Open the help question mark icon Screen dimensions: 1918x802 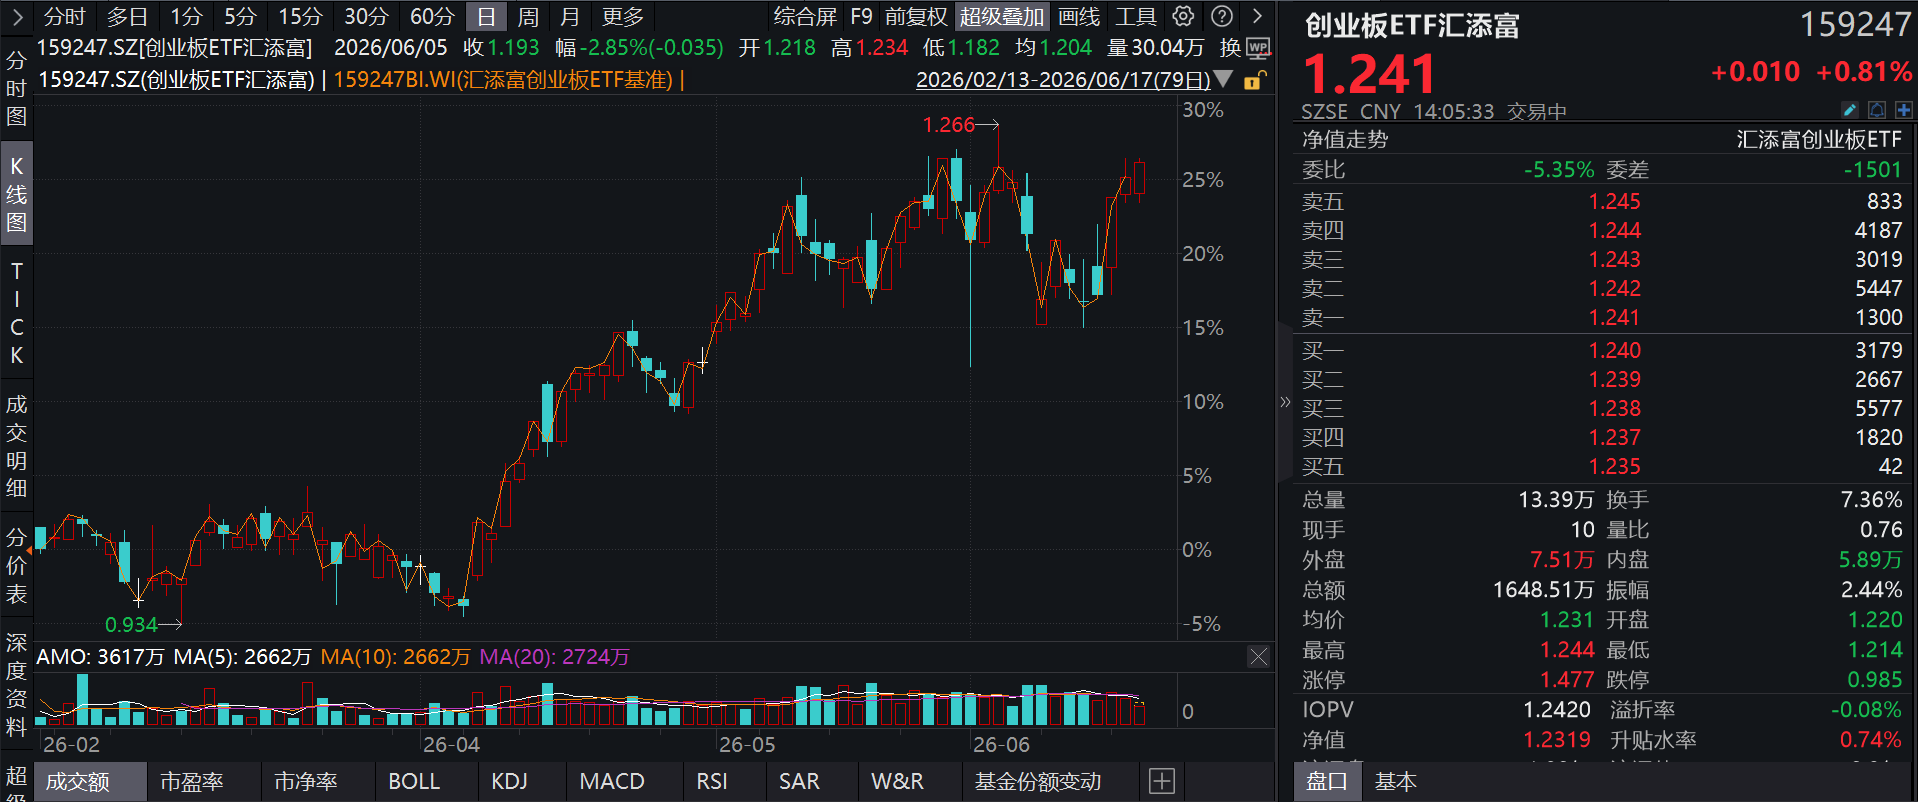pyautogui.click(x=1222, y=16)
